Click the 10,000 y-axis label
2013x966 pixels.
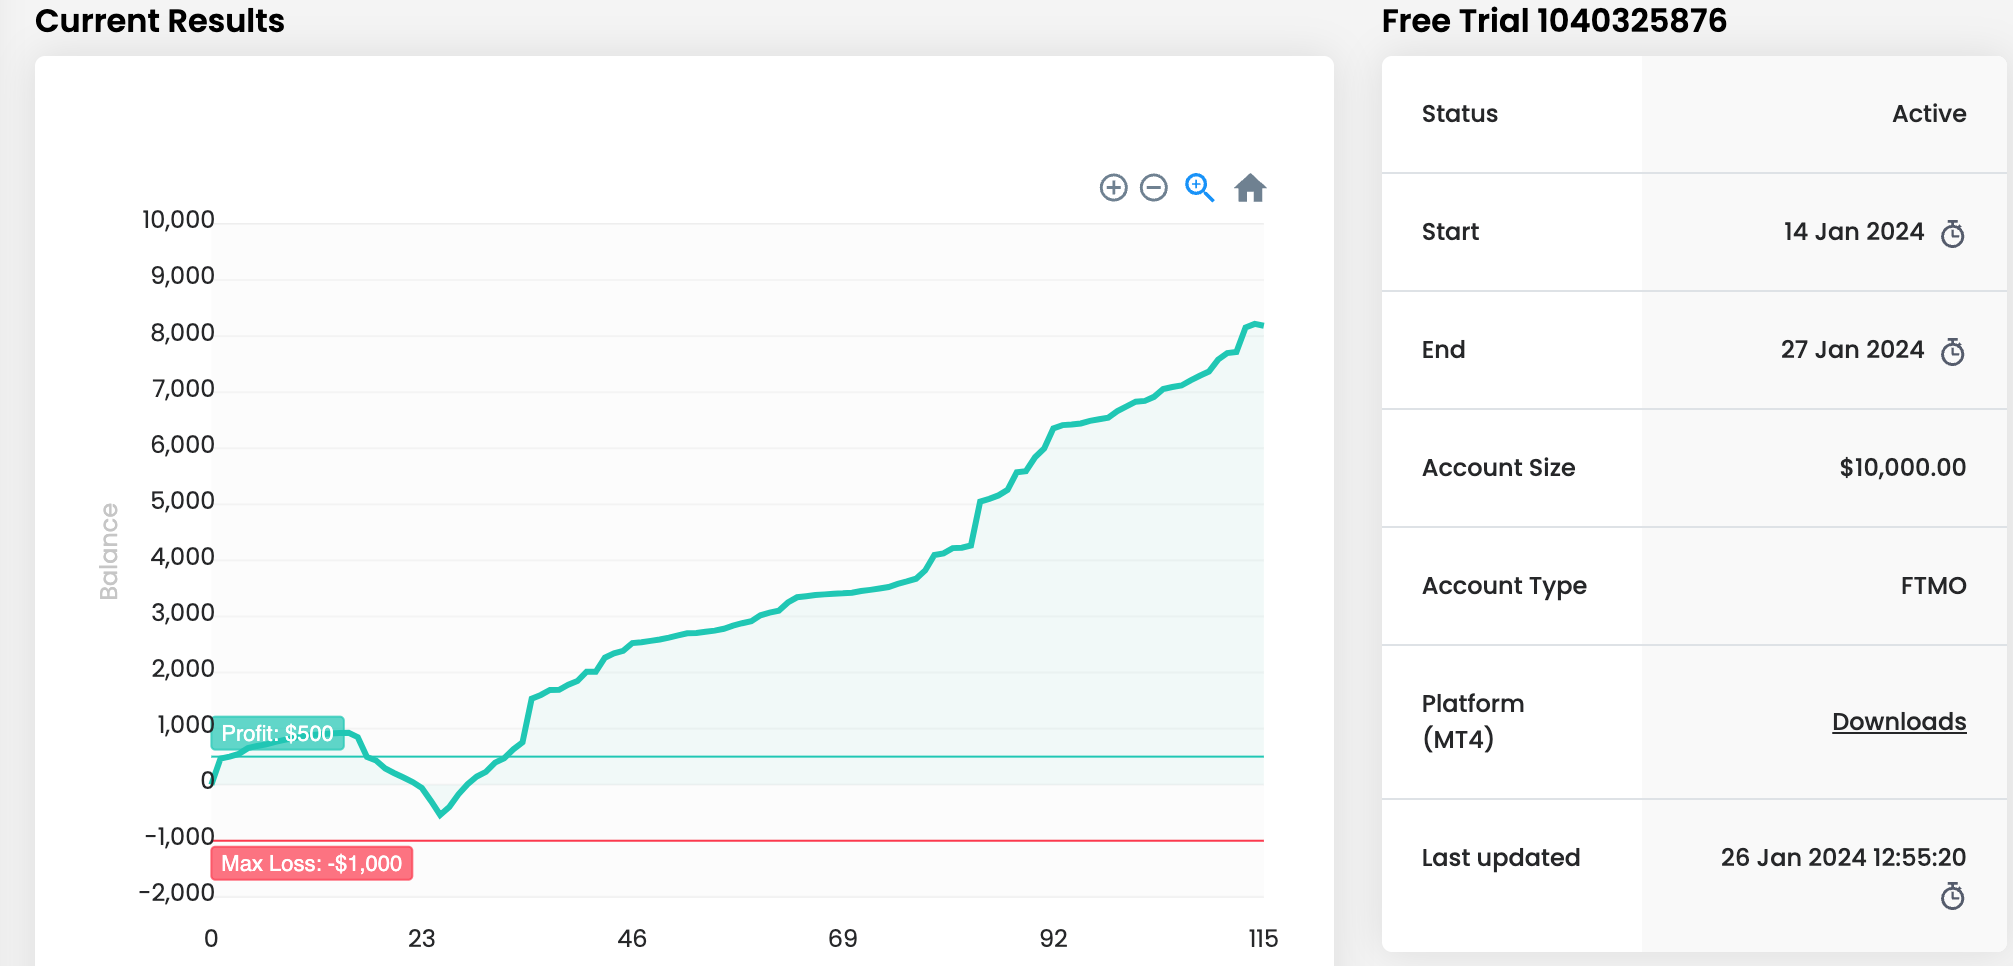[178, 220]
